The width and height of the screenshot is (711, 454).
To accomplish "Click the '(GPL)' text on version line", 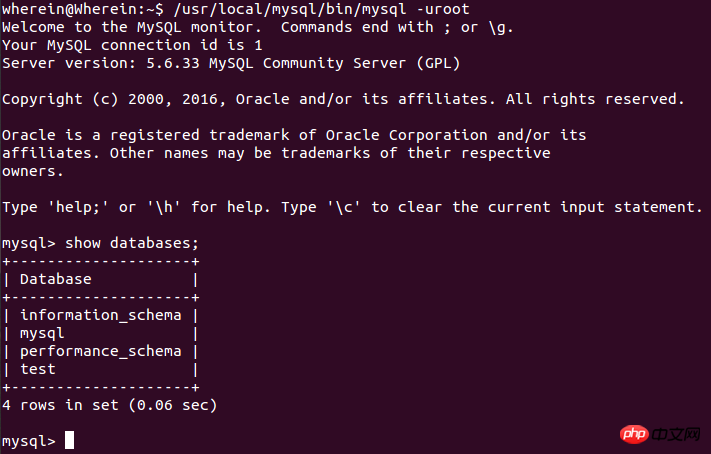I will [x=438, y=63].
